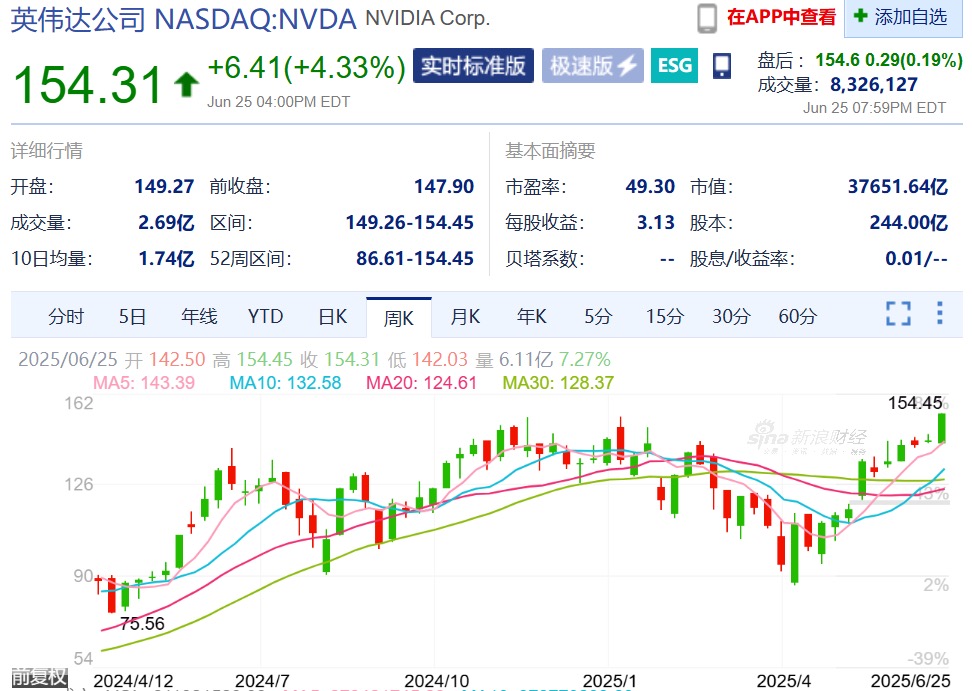Toggle the 前复权 adjustment label
The width and height of the screenshot is (972, 691).
tap(38, 676)
